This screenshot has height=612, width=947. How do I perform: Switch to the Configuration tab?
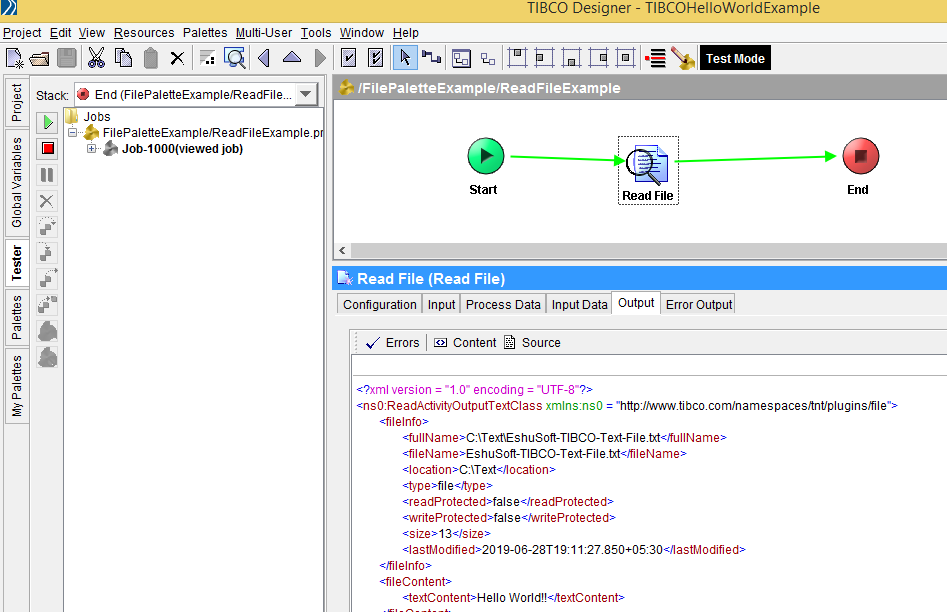coord(379,304)
